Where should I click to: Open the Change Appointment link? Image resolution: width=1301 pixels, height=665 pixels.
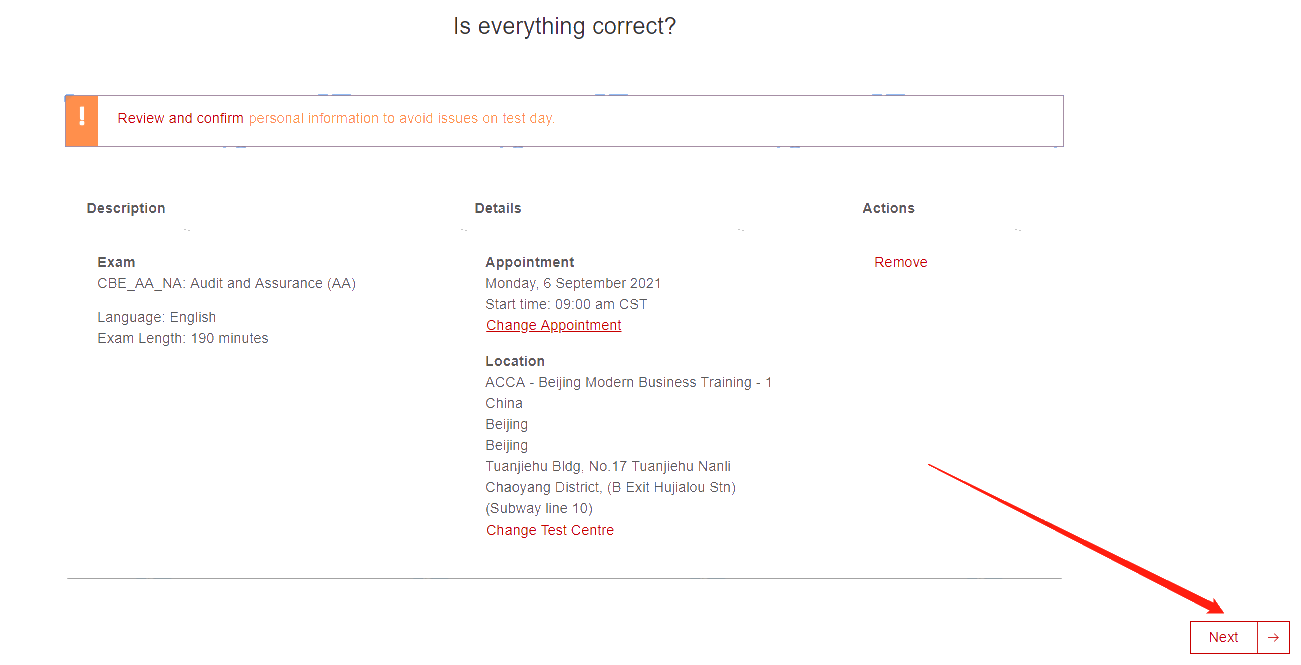(x=553, y=325)
